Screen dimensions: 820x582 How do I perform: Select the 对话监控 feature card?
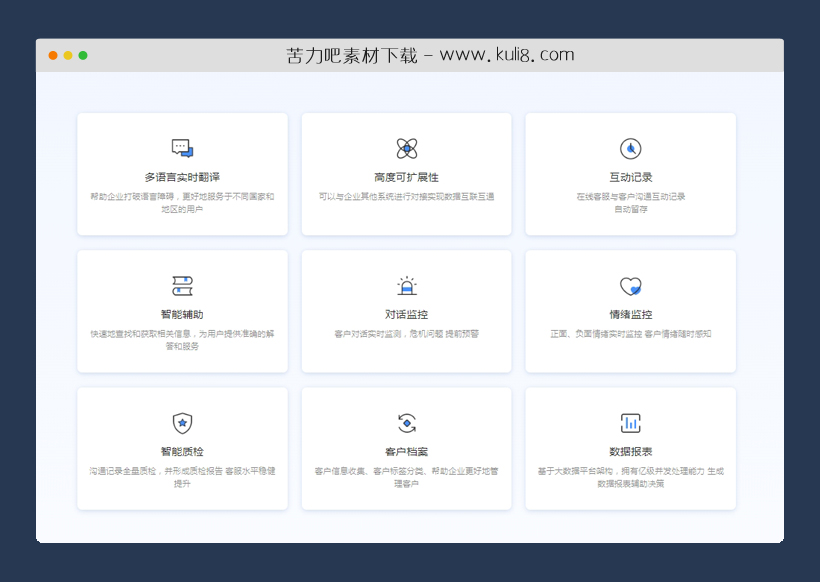(406, 311)
